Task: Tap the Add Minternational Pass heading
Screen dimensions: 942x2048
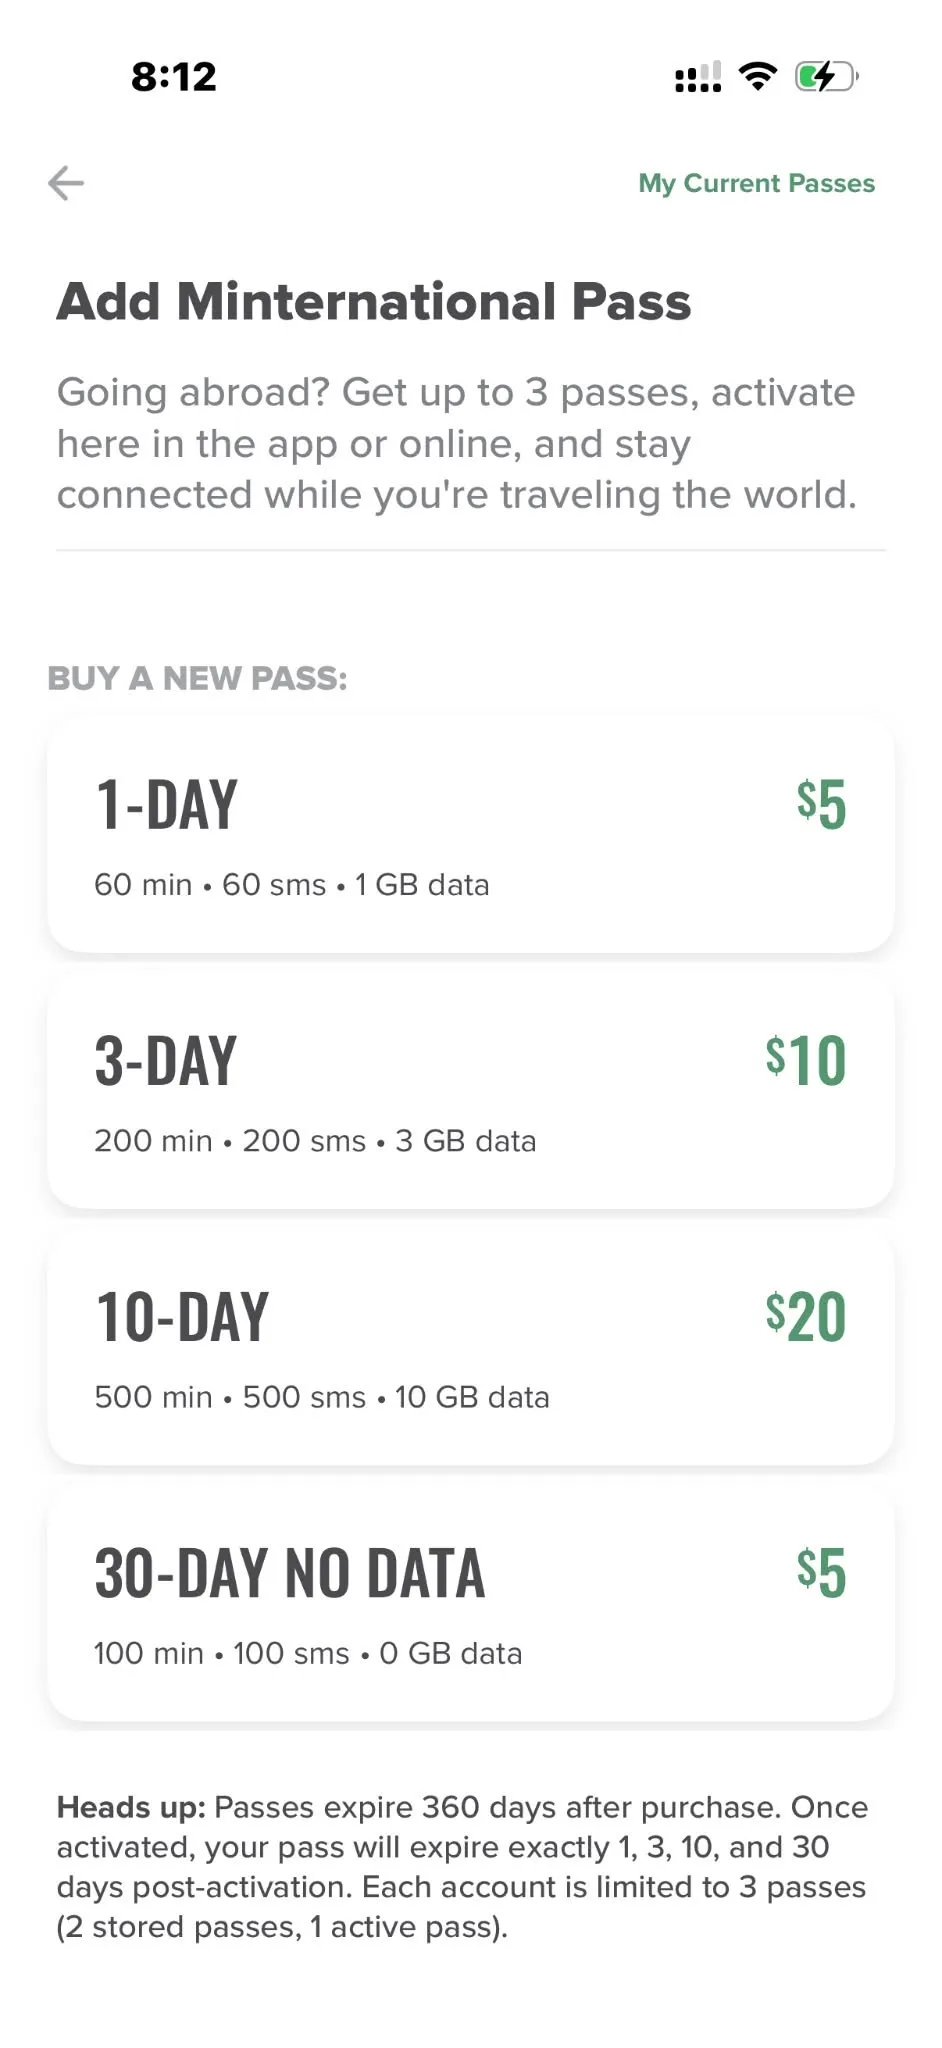Action: pos(374,302)
